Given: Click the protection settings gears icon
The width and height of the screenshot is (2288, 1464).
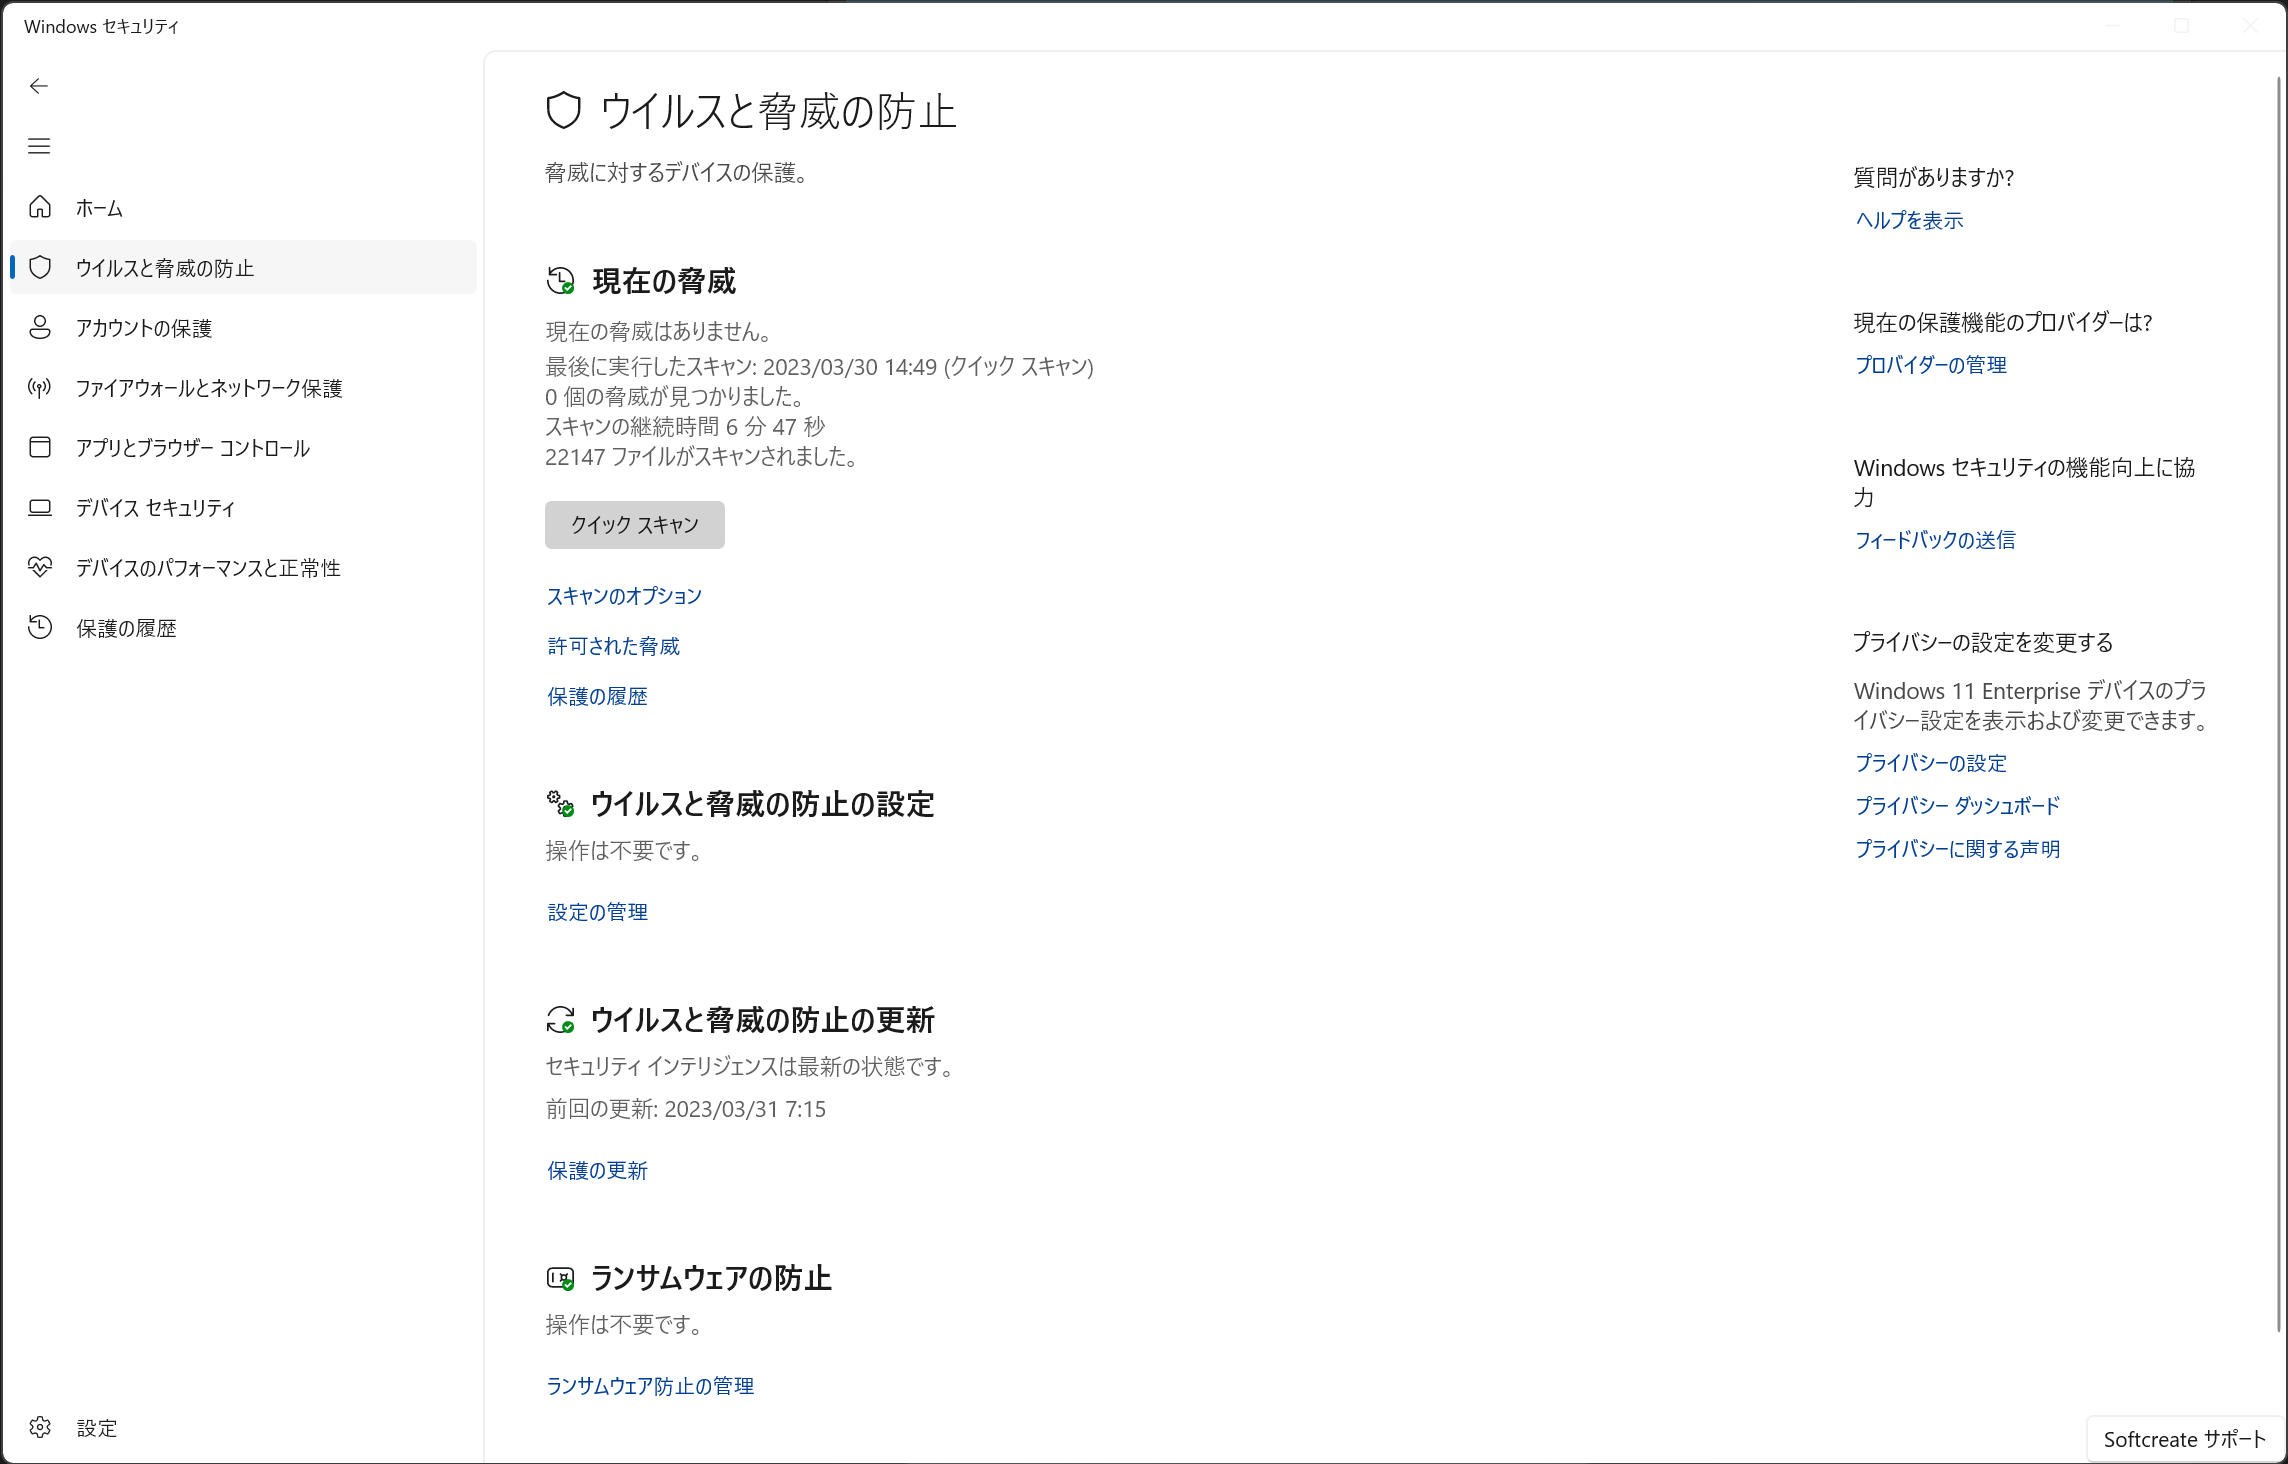Looking at the screenshot, I should click(x=561, y=803).
